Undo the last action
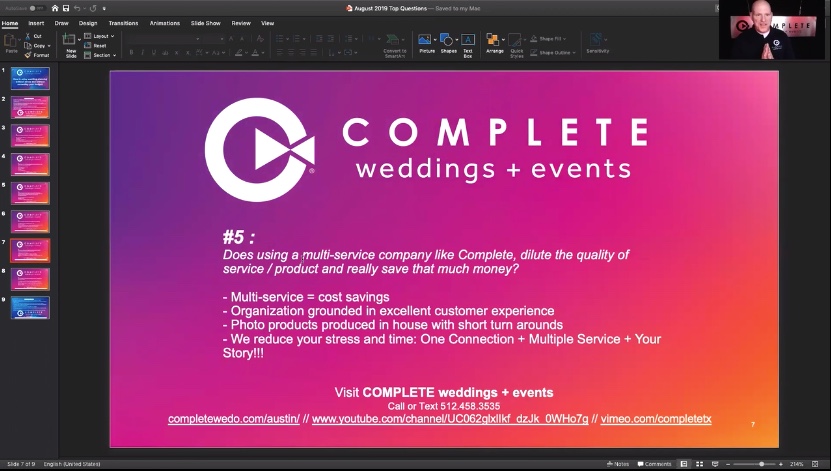 (77, 8)
